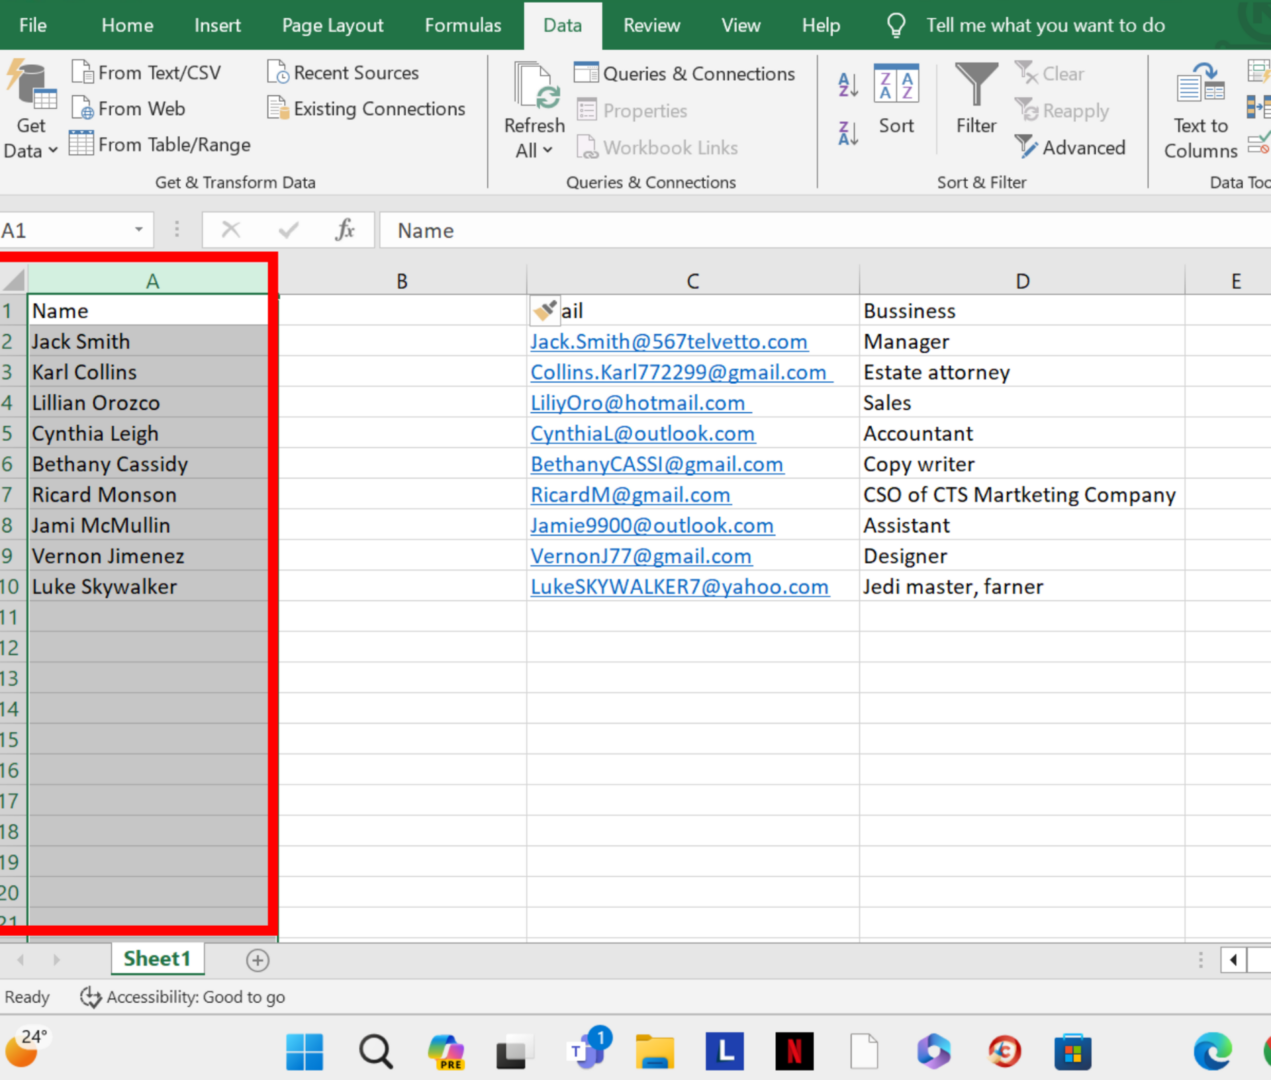Screen dimensions: 1271x1080
Task: Click Sort A to Z icon
Action: click(847, 85)
